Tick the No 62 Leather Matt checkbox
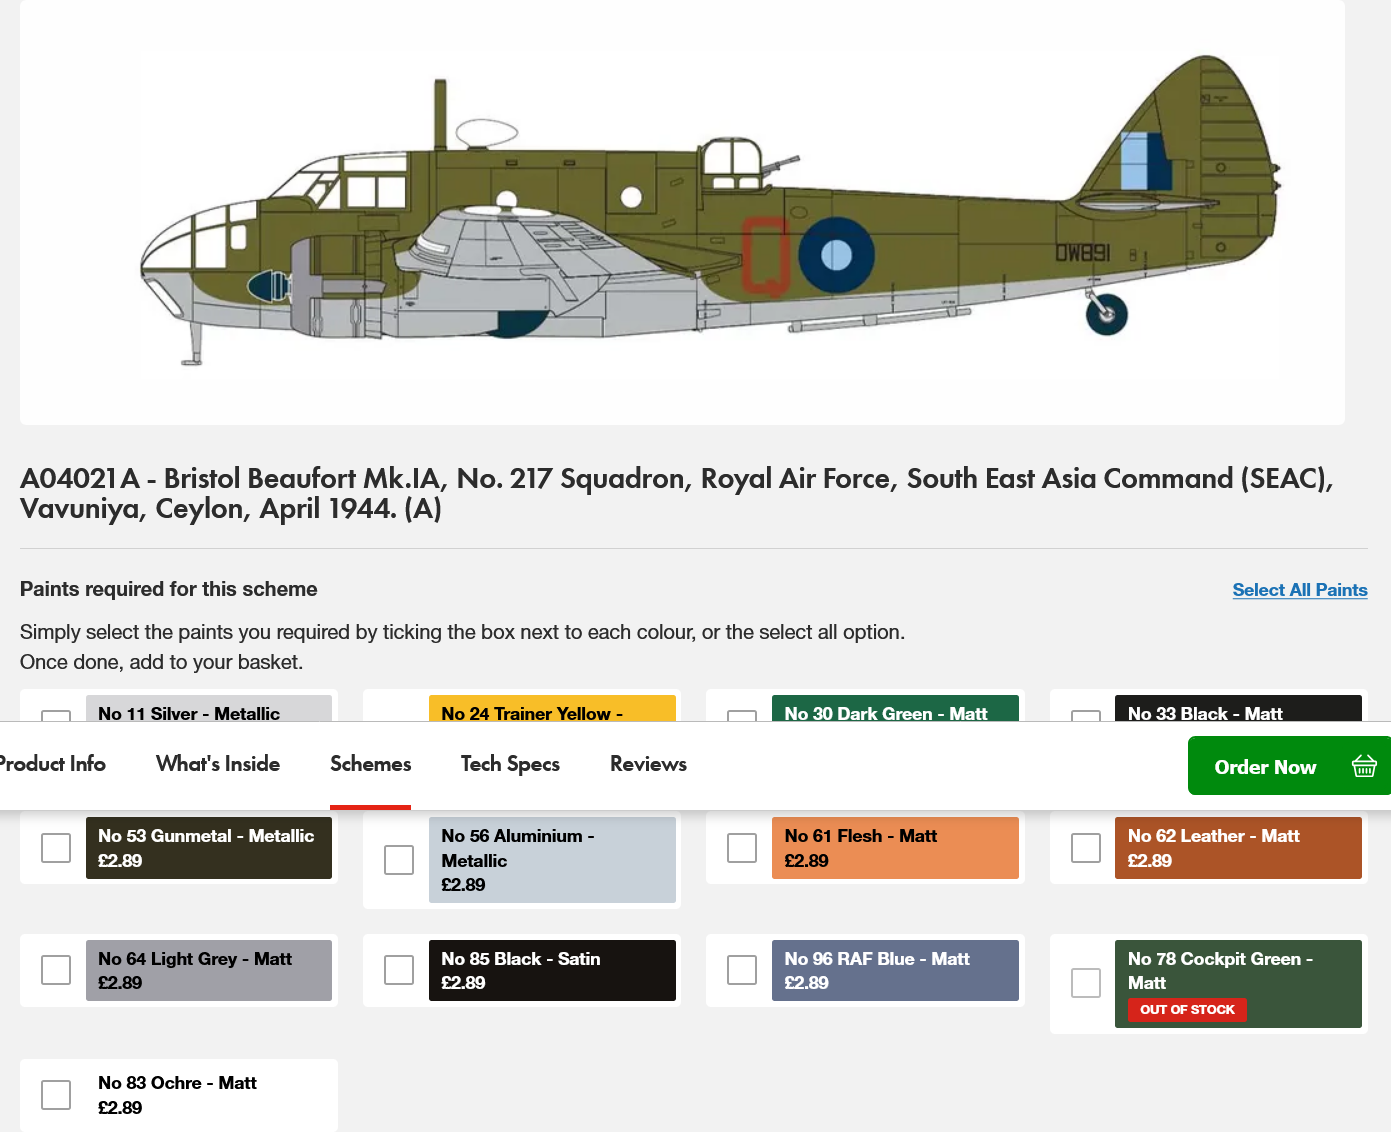 [1086, 848]
